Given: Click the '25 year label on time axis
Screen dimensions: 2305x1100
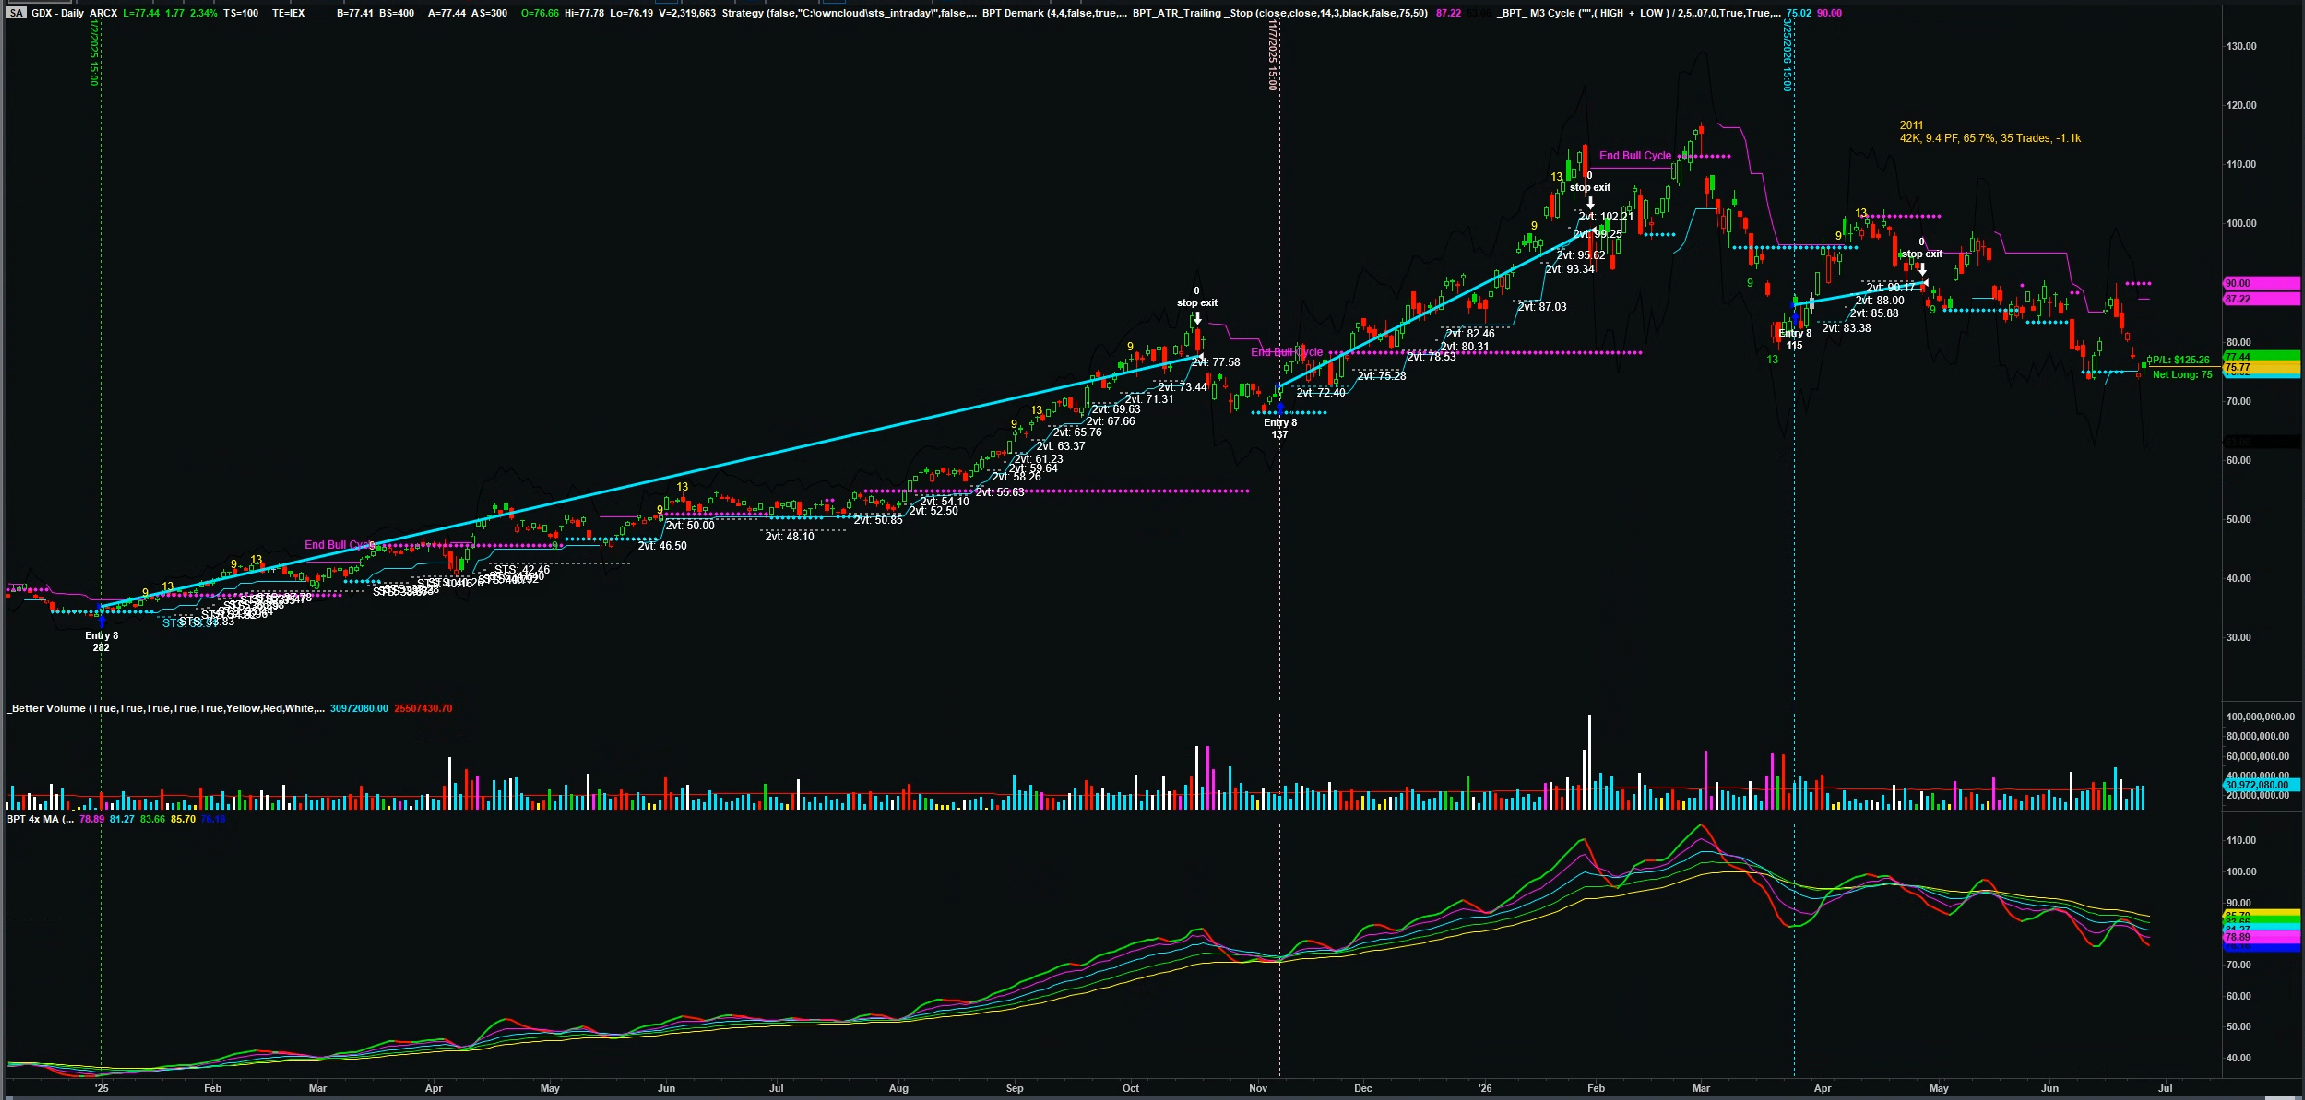Looking at the screenshot, I should (x=101, y=1088).
